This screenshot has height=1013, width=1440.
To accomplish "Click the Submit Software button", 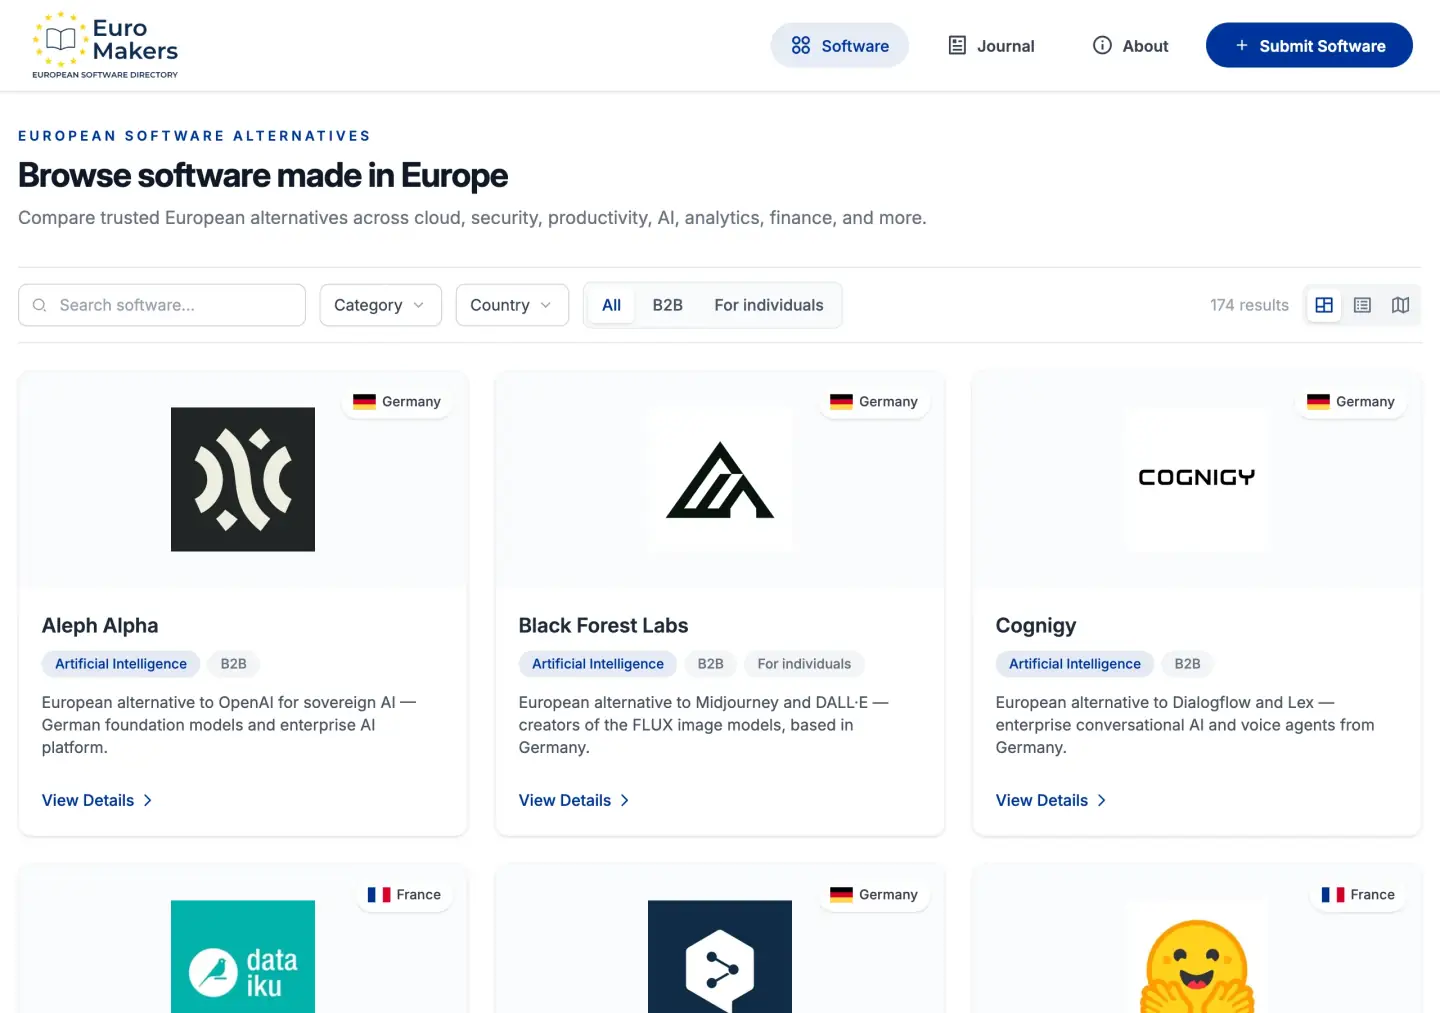I will (1309, 46).
